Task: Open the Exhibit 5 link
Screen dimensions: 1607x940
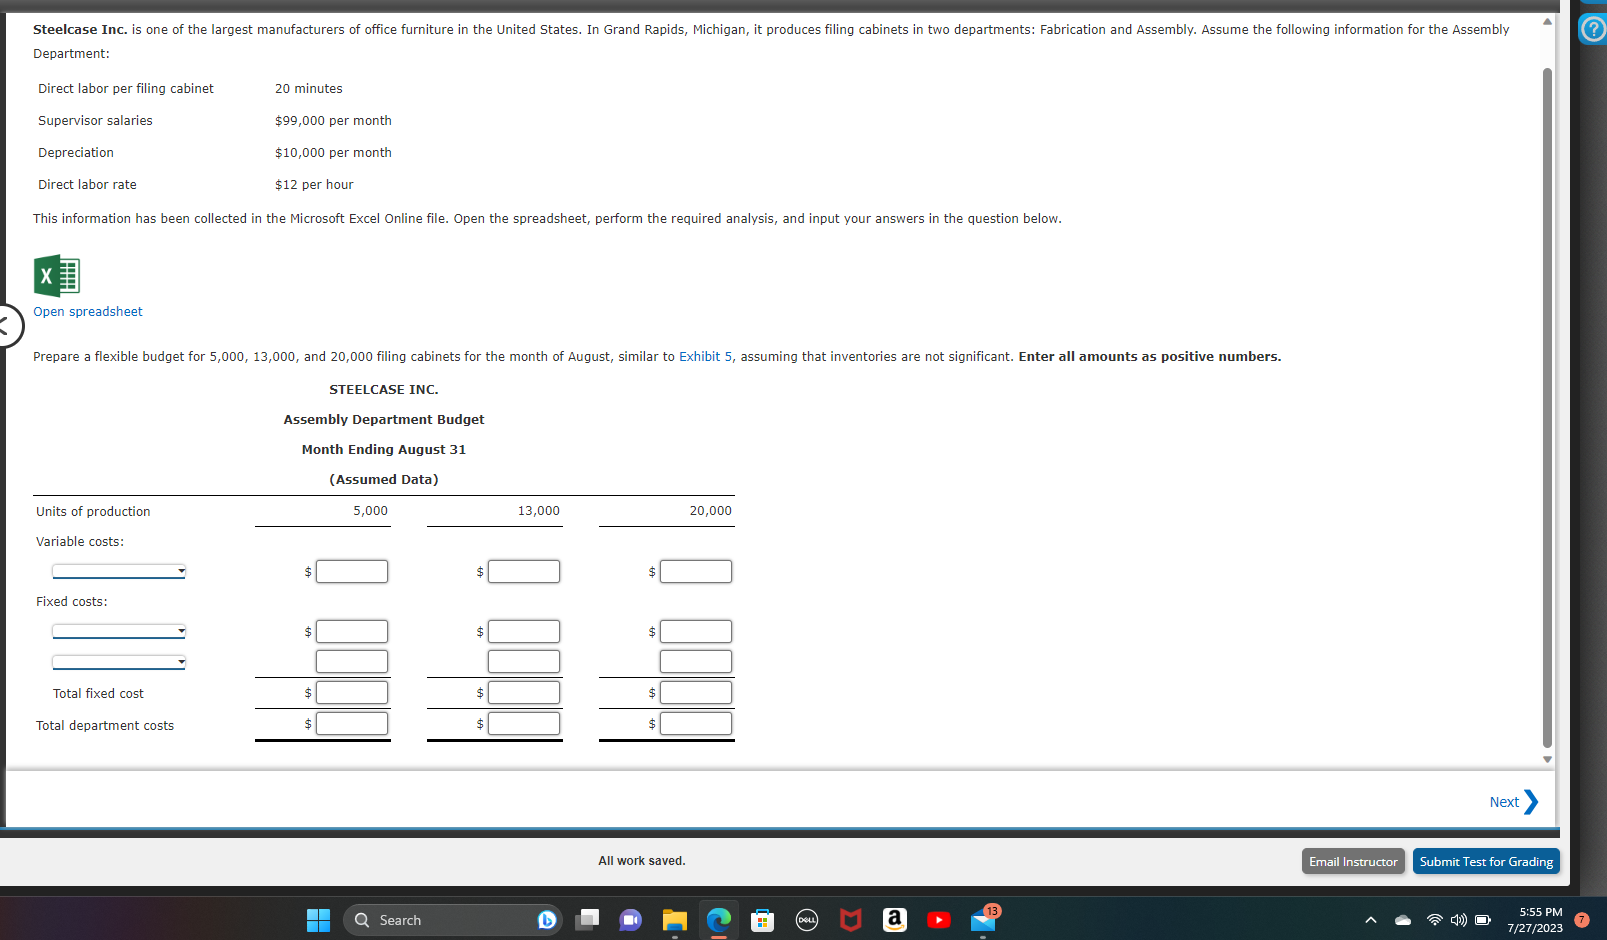Action: point(707,356)
